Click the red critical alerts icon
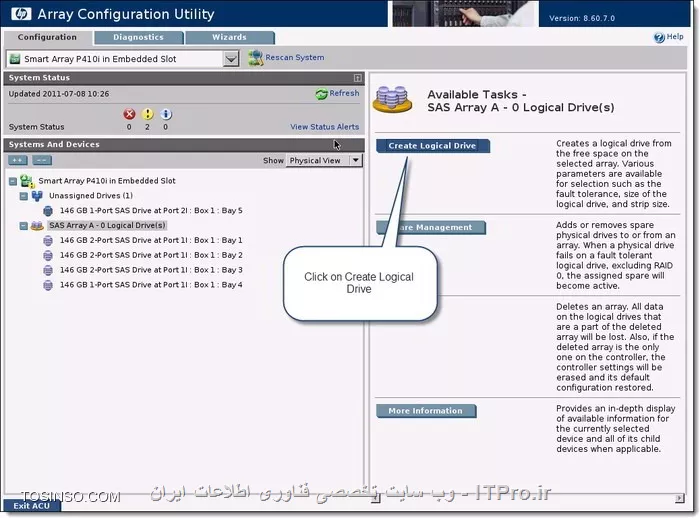This screenshot has width=700, height=518. point(129,114)
